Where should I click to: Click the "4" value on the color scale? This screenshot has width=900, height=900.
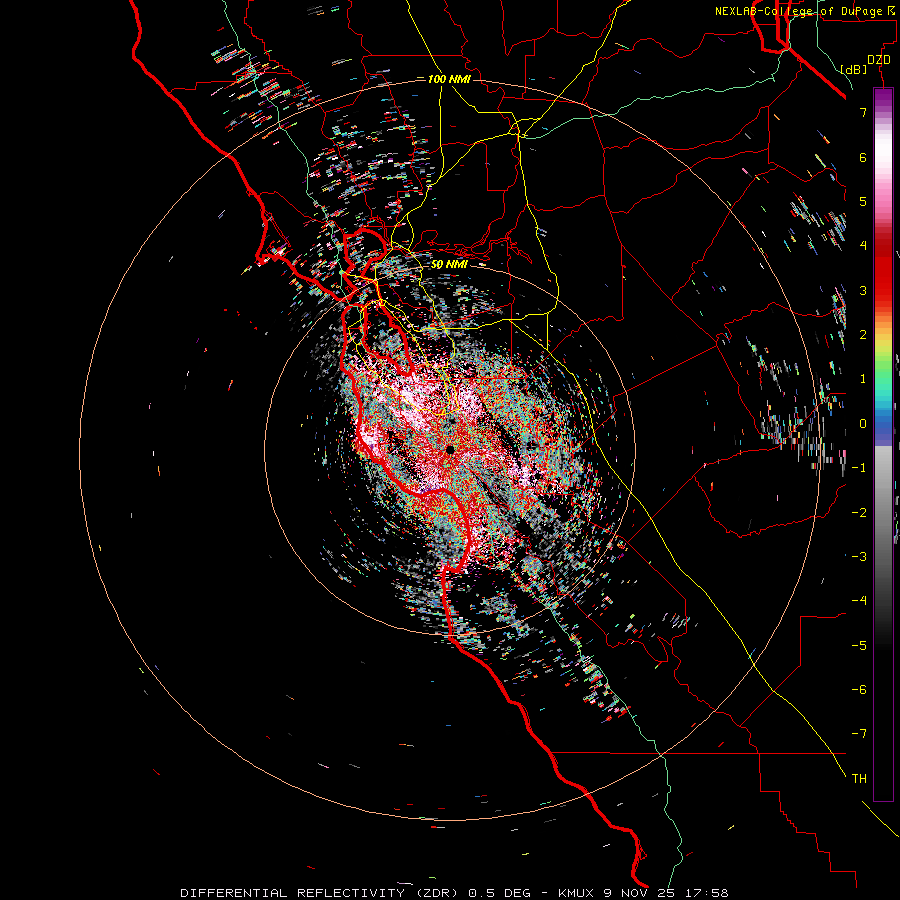pos(863,246)
